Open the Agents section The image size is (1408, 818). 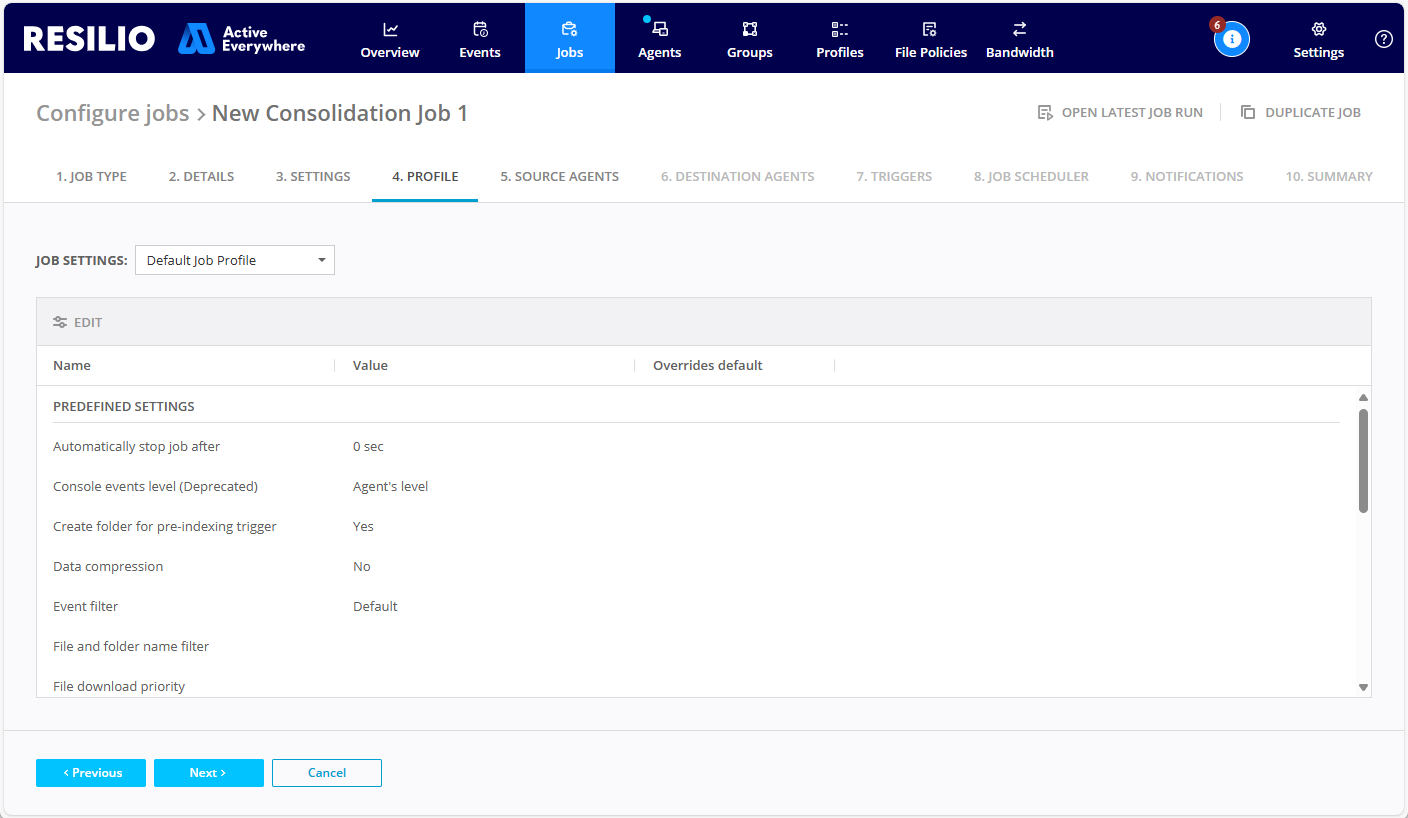click(x=659, y=40)
